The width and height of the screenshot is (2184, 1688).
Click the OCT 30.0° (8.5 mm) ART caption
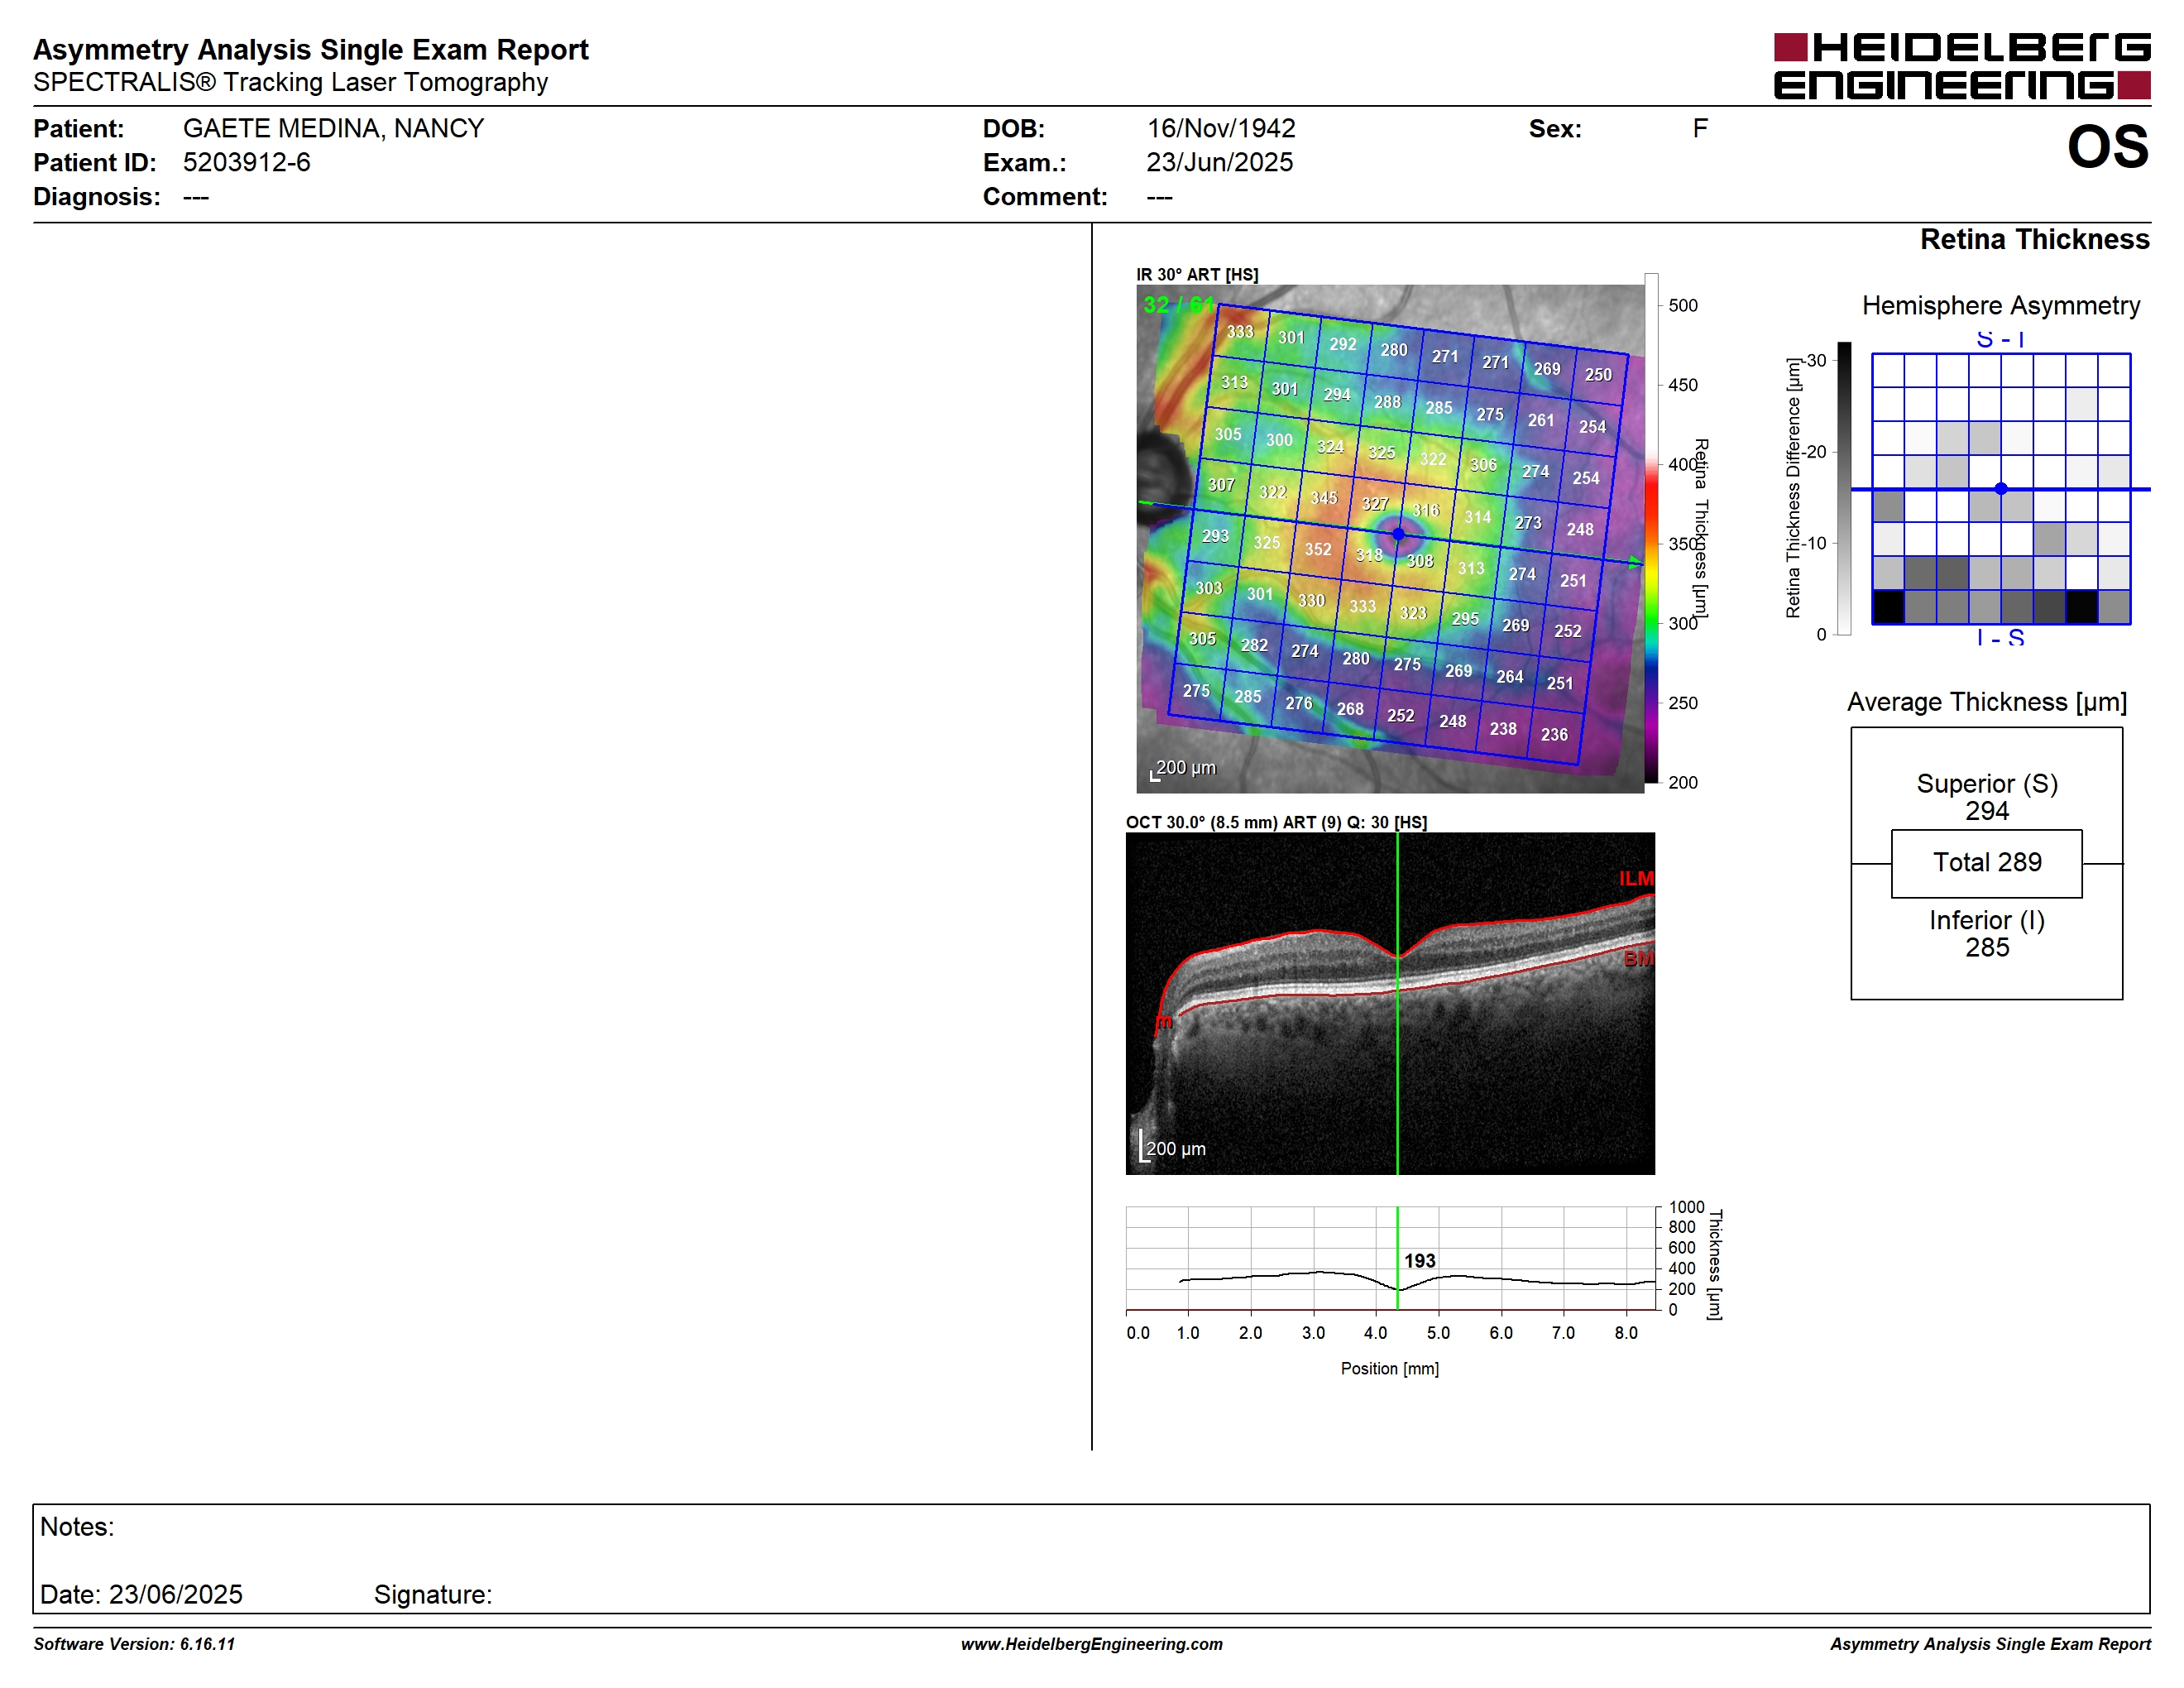pos(1276,822)
